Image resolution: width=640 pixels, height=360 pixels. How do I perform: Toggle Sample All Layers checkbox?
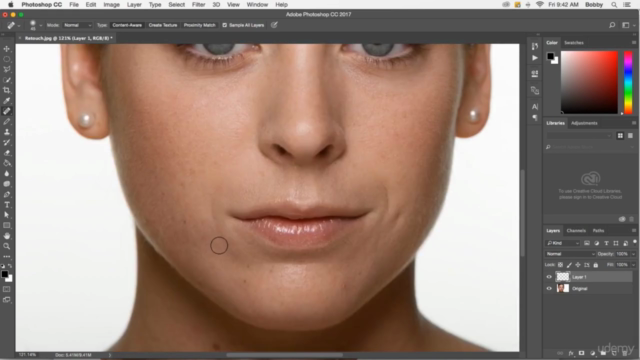coord(224,25)
